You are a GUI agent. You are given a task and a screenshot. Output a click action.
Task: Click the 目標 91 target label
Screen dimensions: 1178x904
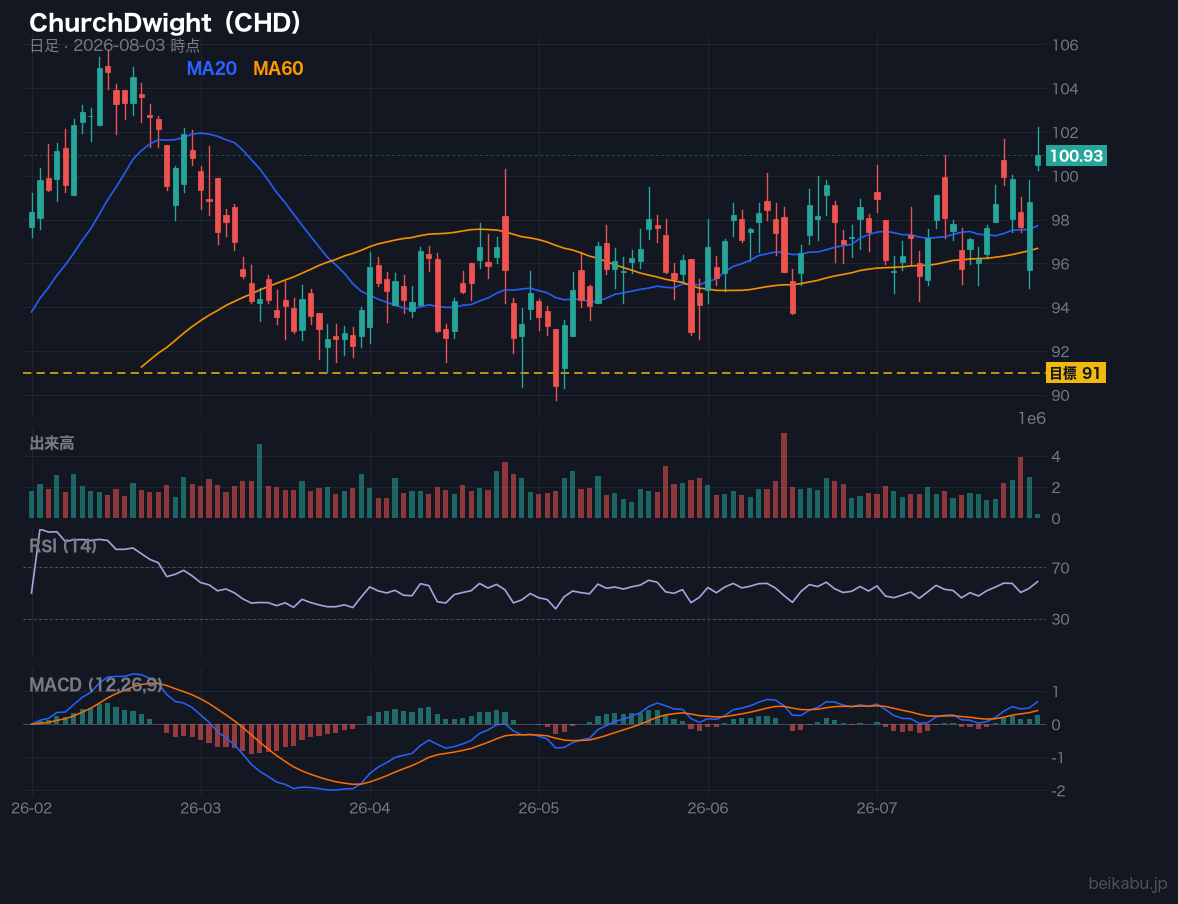pyautogui.click(x=1076, y=373)
